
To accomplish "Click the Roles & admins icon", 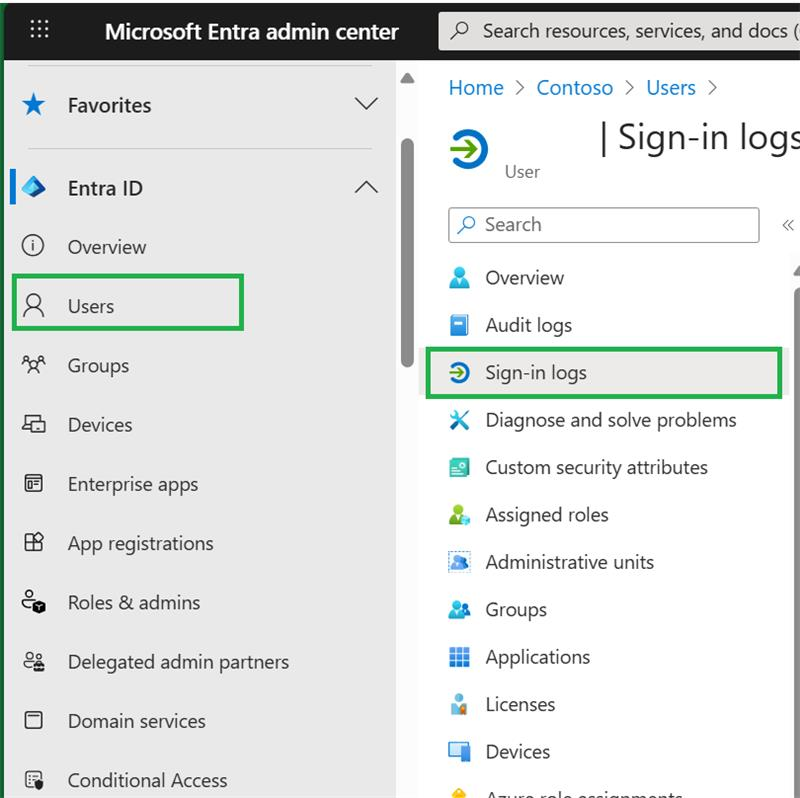I will (x=34, y=602).
